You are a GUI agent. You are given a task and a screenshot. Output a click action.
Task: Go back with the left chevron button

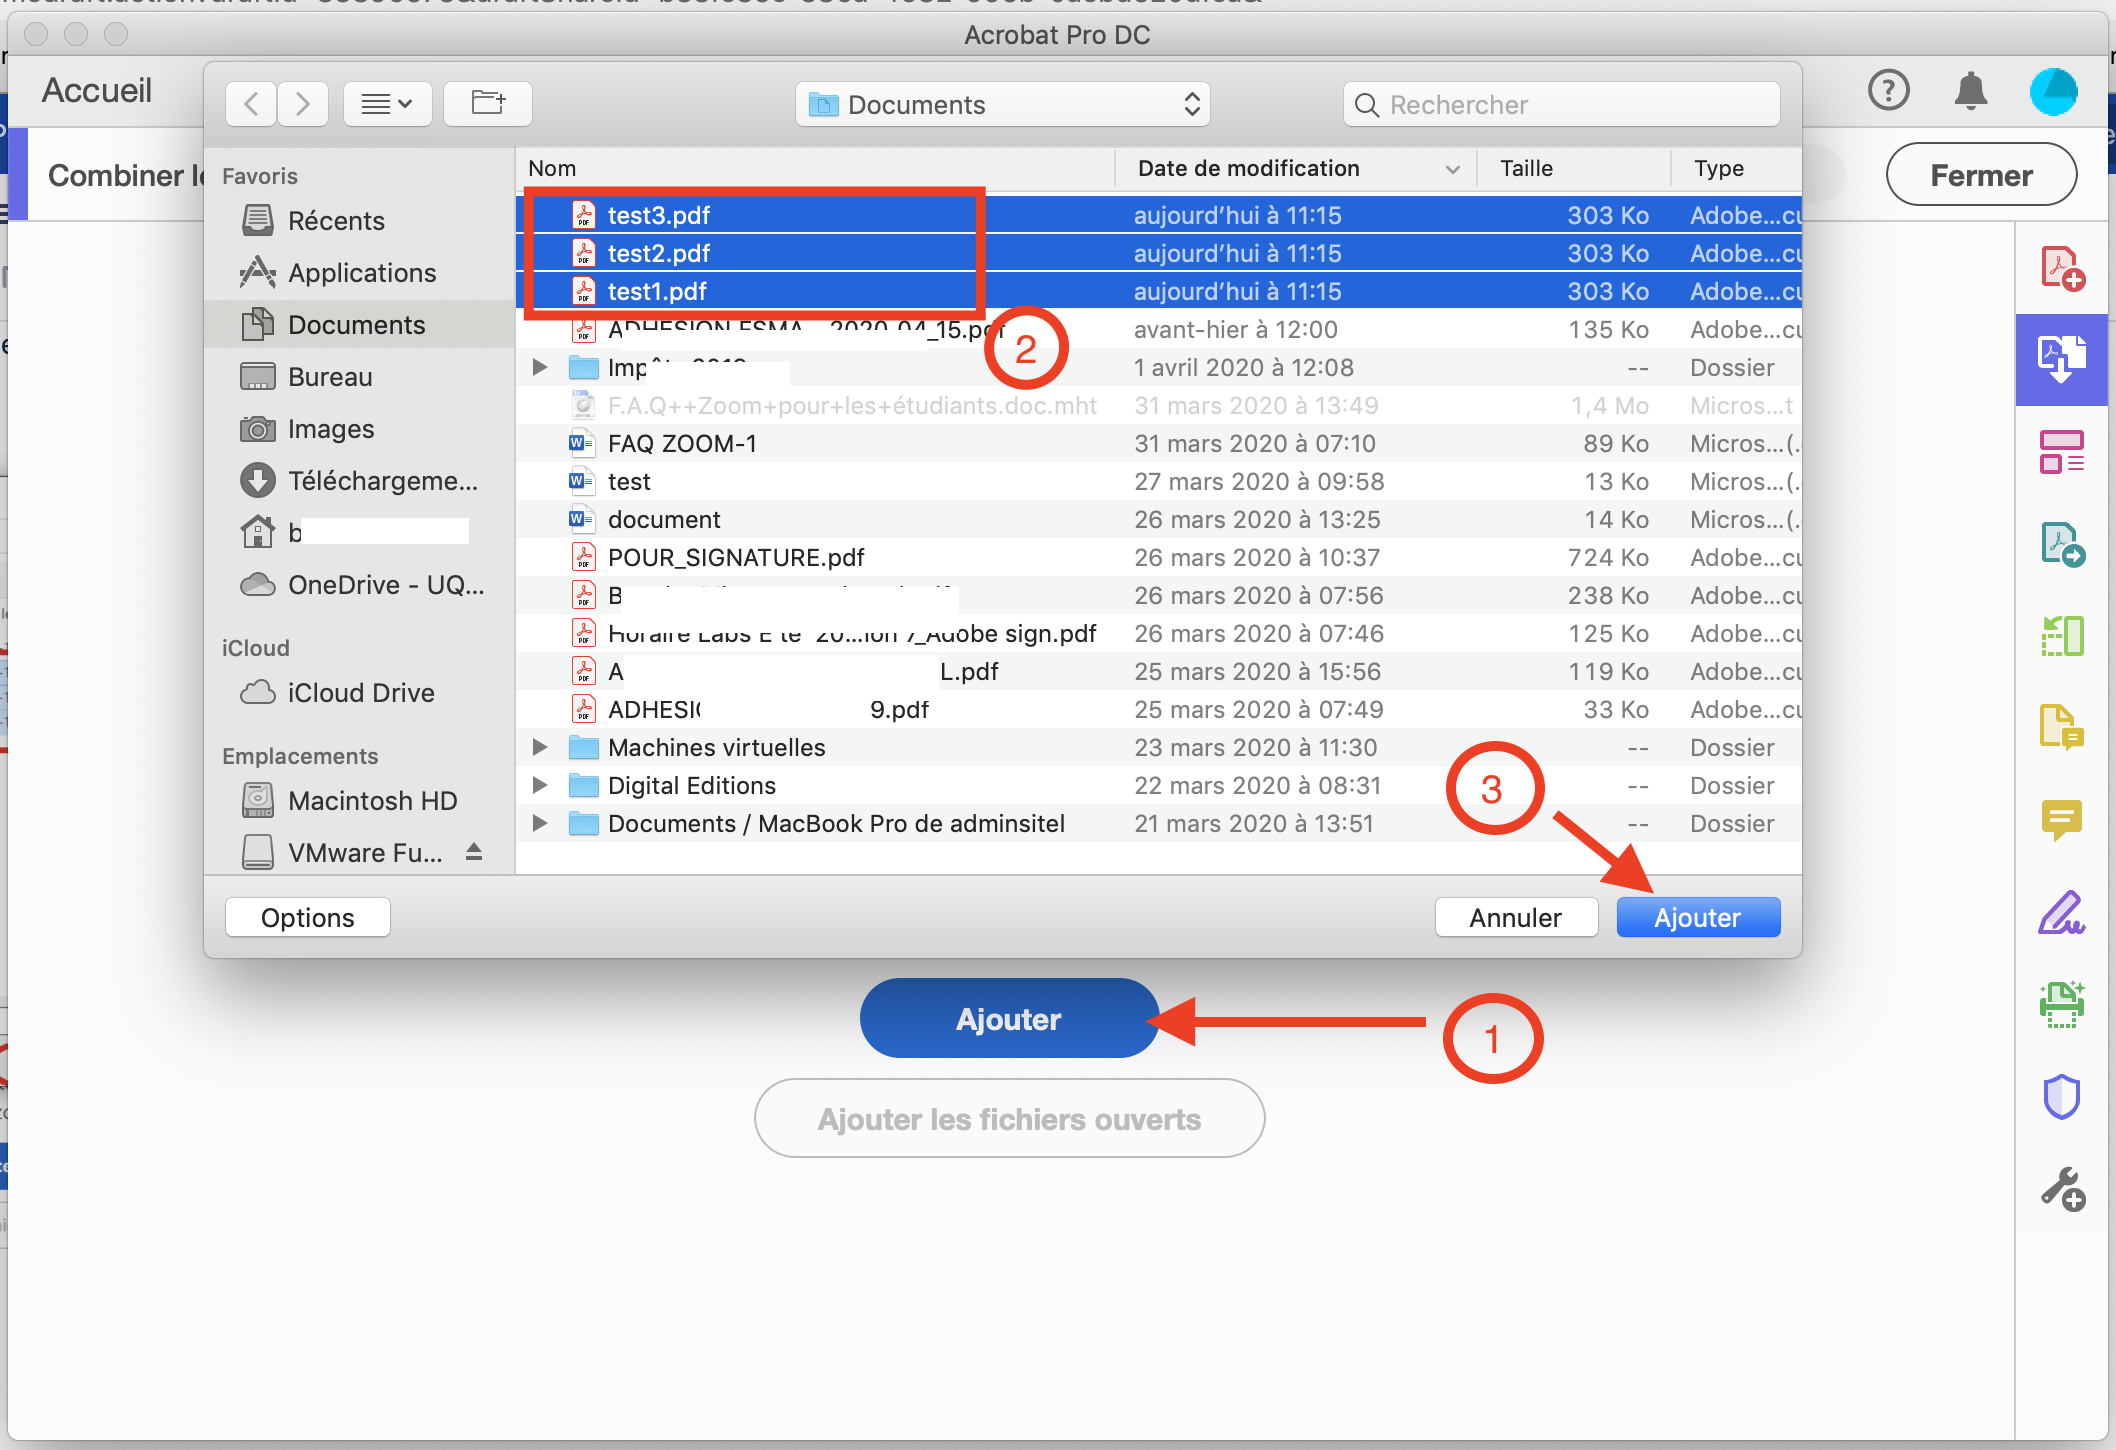[x=251, y=104]
